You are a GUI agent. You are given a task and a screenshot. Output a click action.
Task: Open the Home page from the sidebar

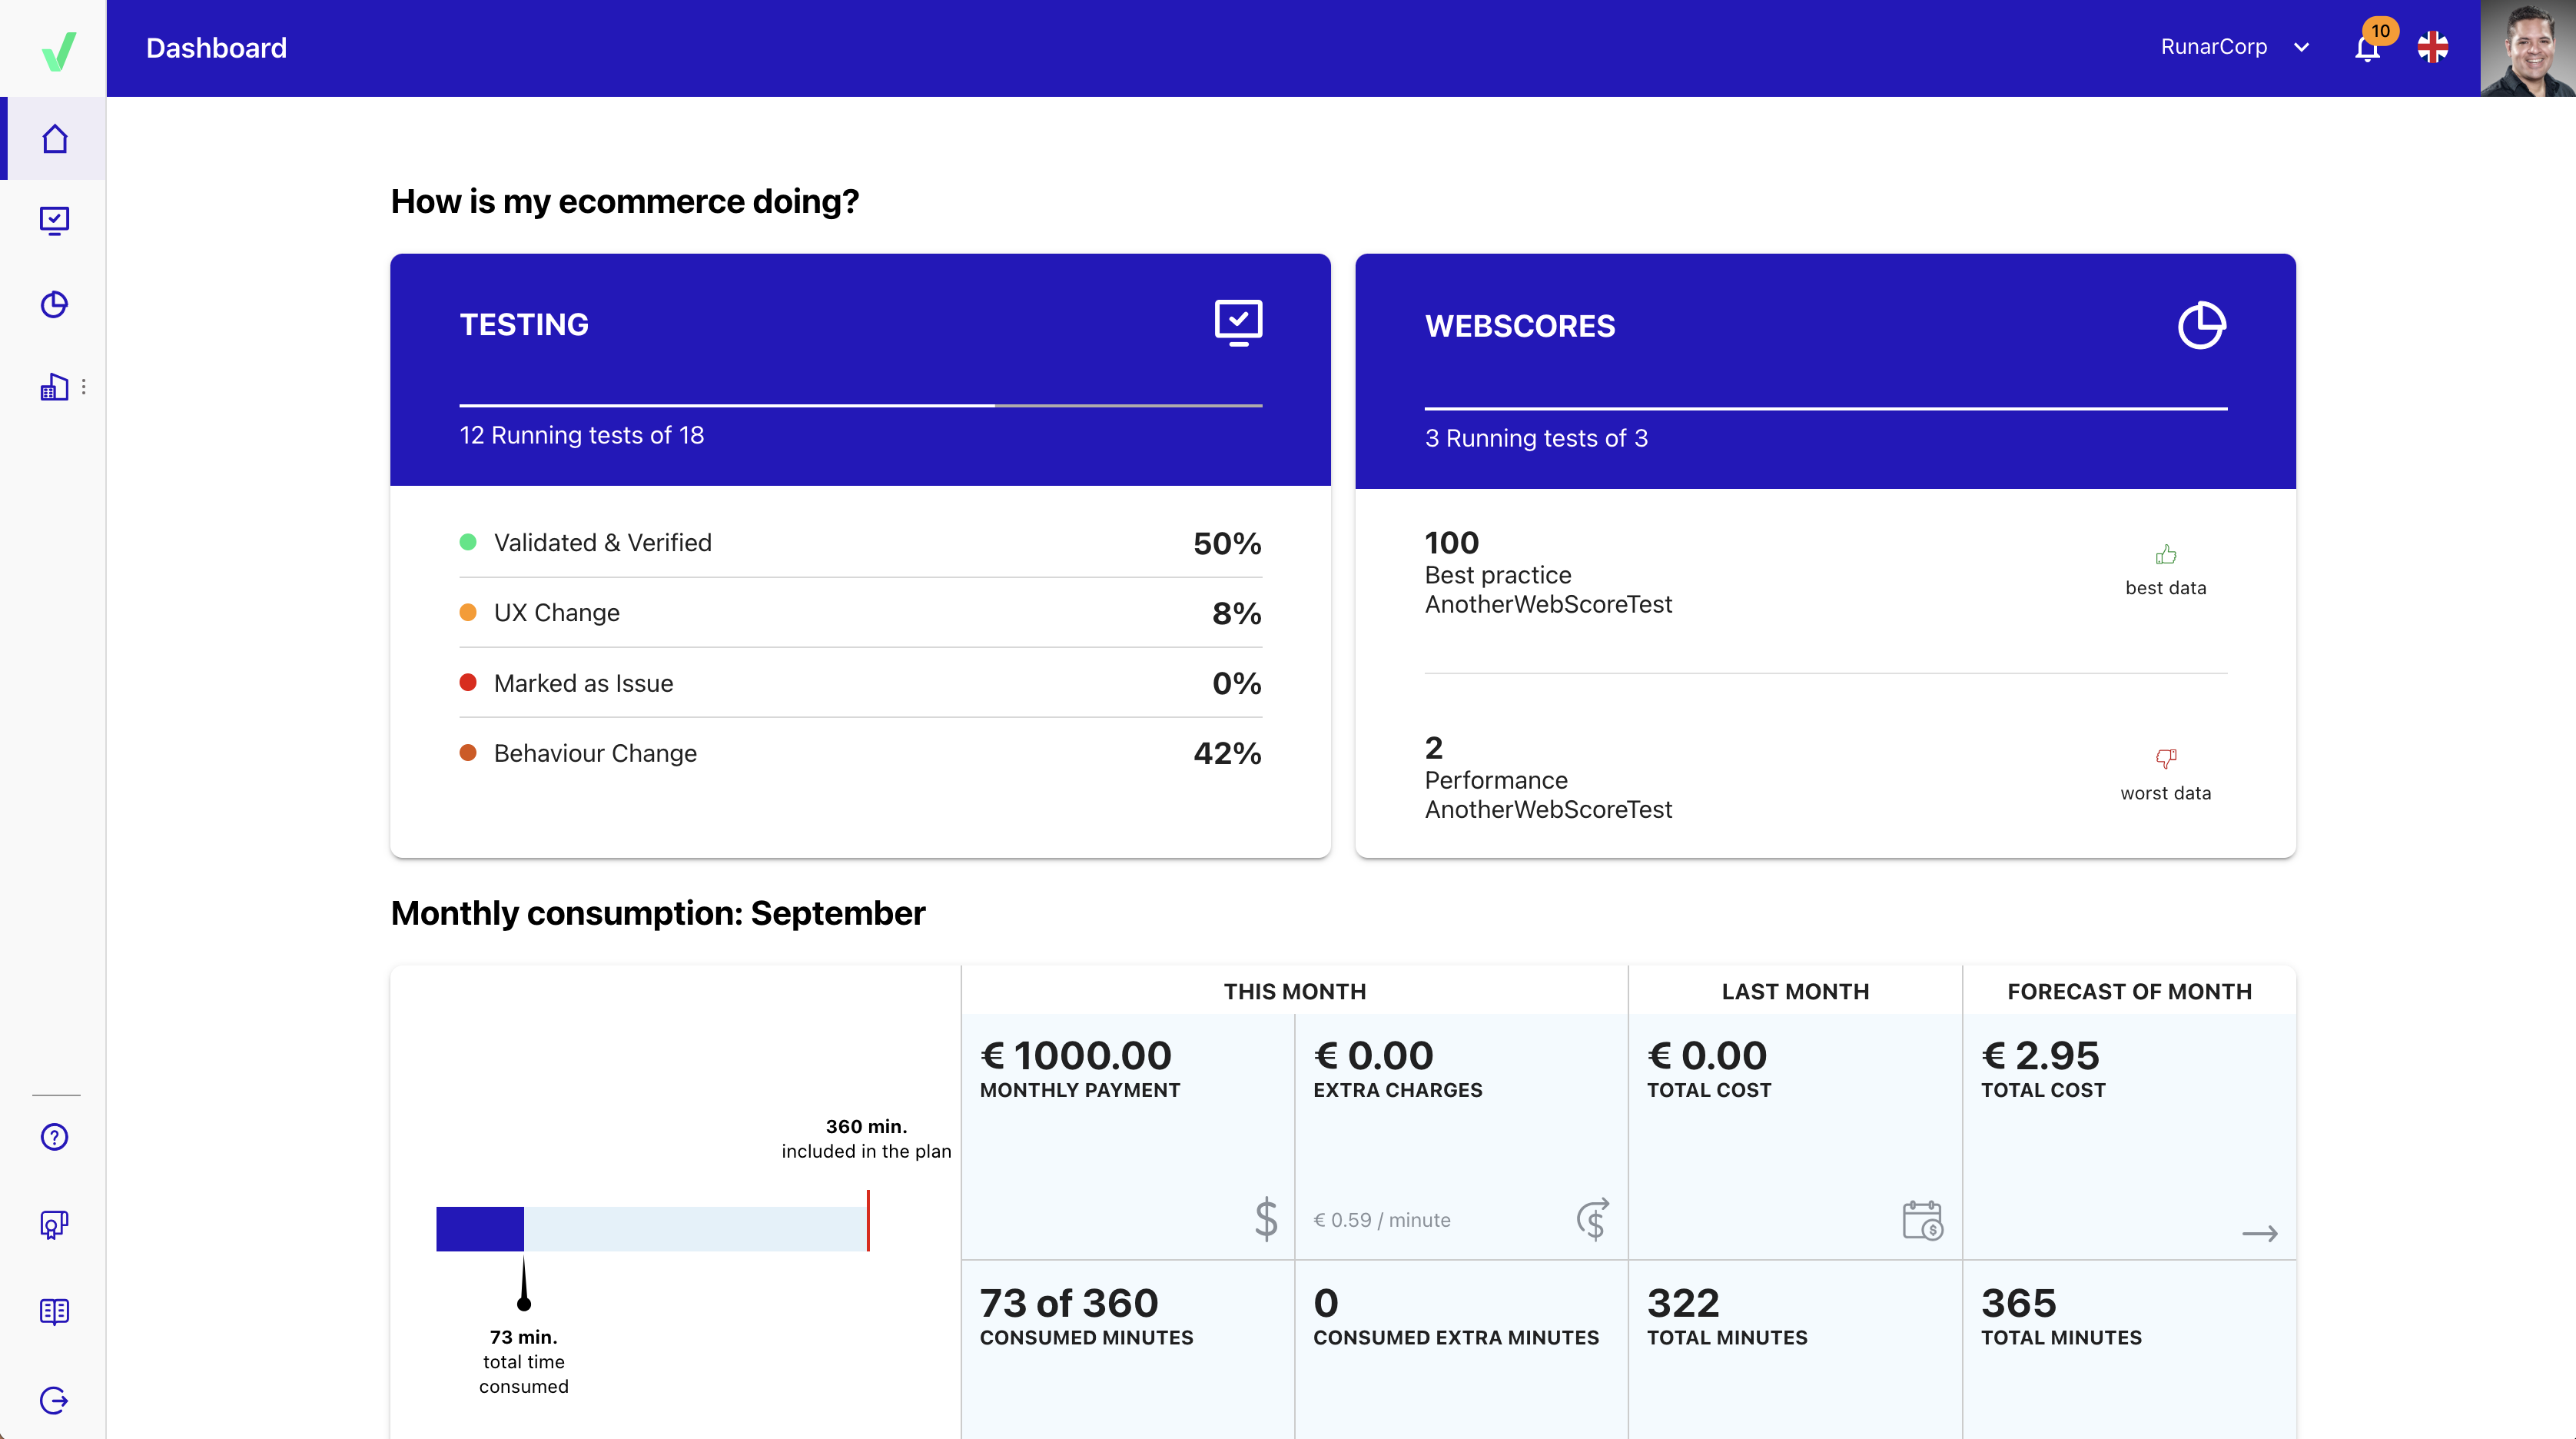(x=54, y=139)
